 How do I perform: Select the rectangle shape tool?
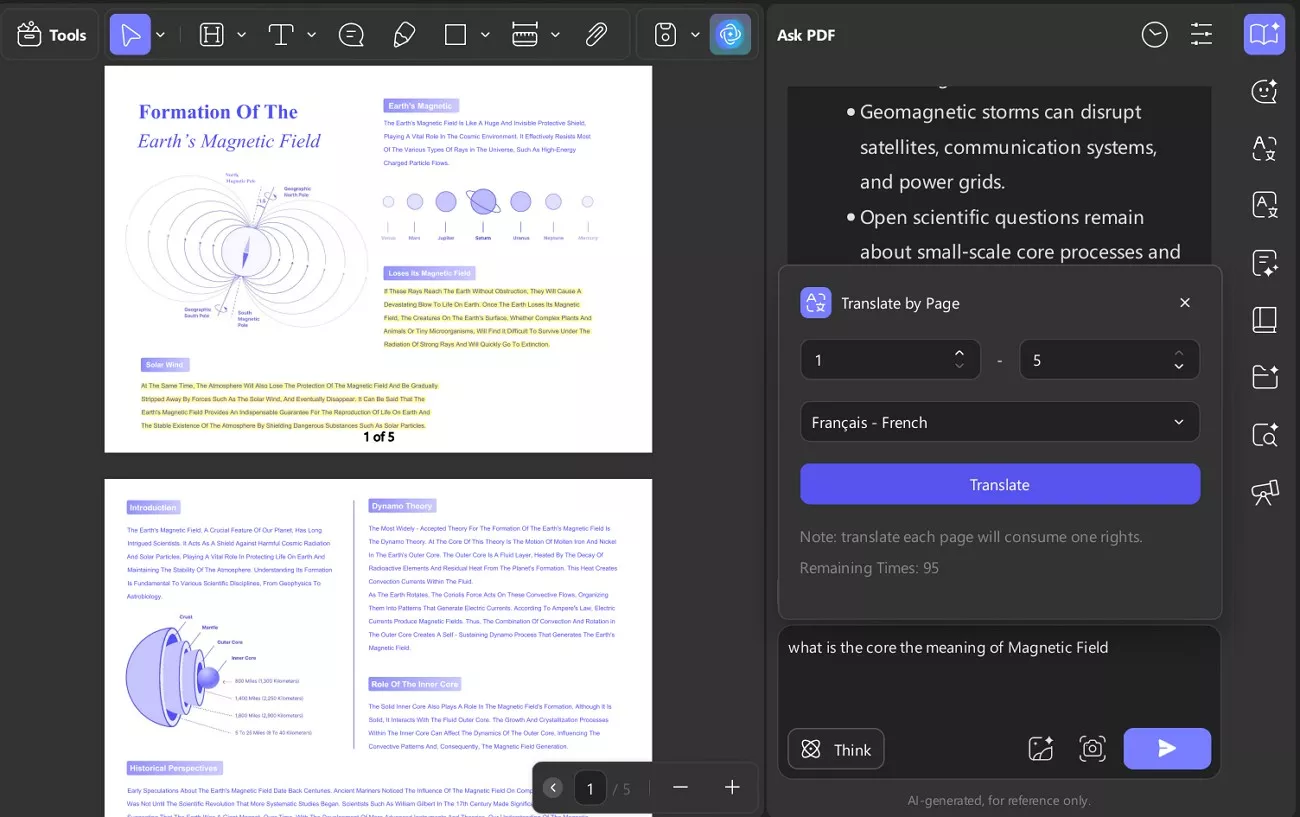click(x=454, y=34)
